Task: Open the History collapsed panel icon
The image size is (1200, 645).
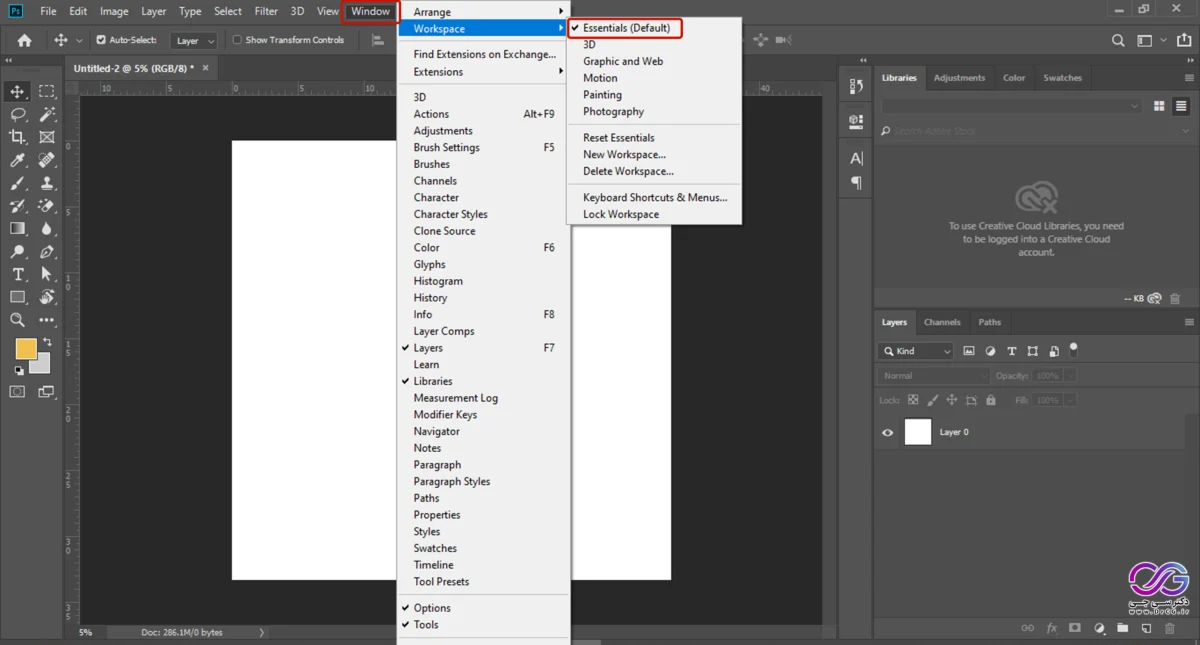Action: (856, 87)
